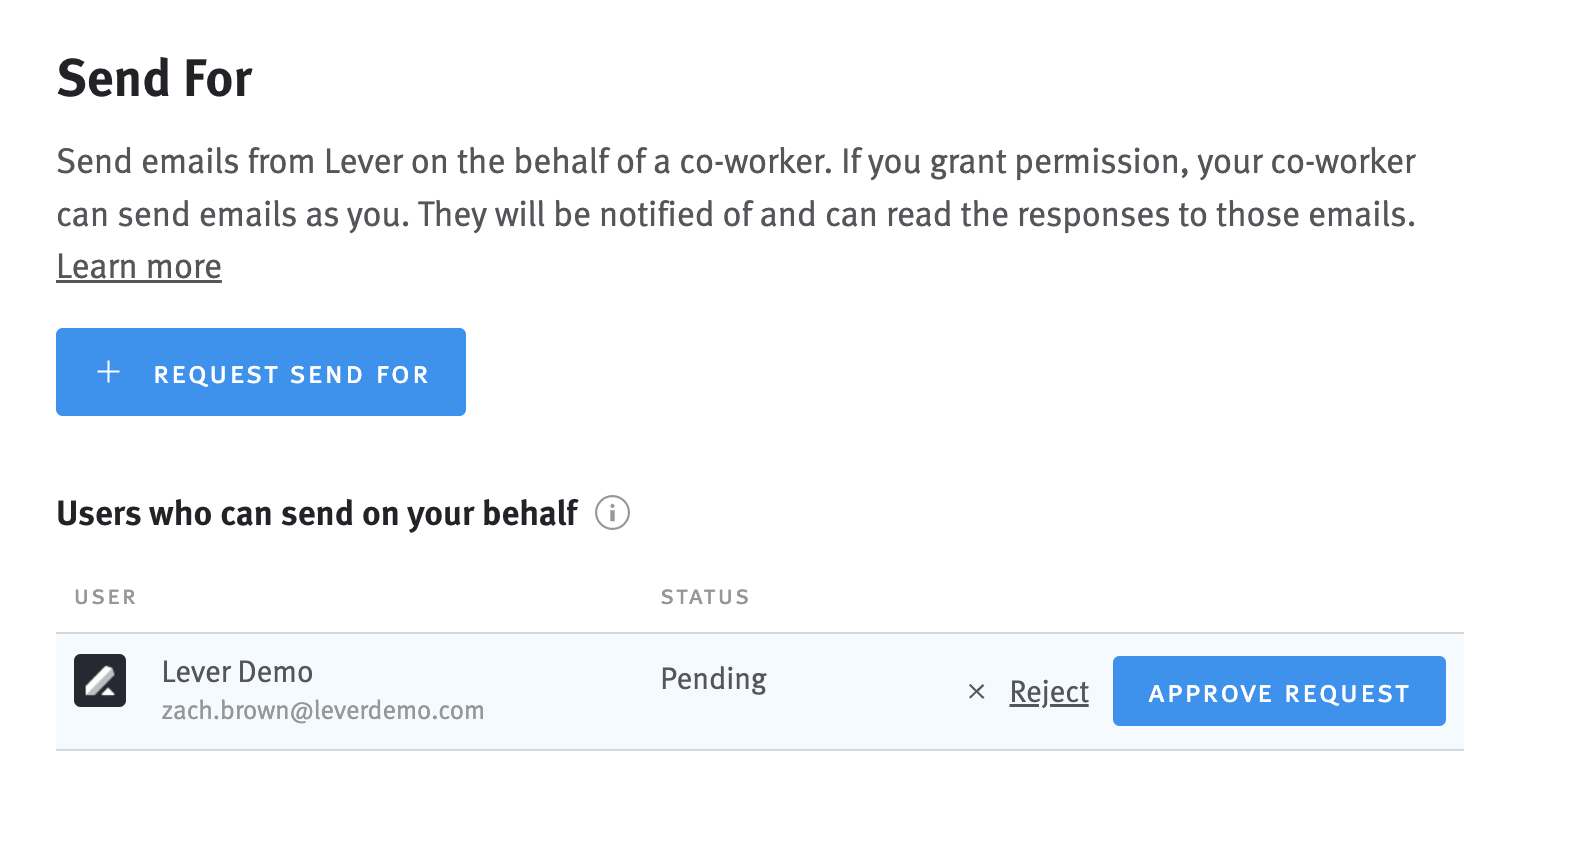1580x864 pixels.
Task: Click the plus icon on Request Send For
Action: tap(109, 372)
